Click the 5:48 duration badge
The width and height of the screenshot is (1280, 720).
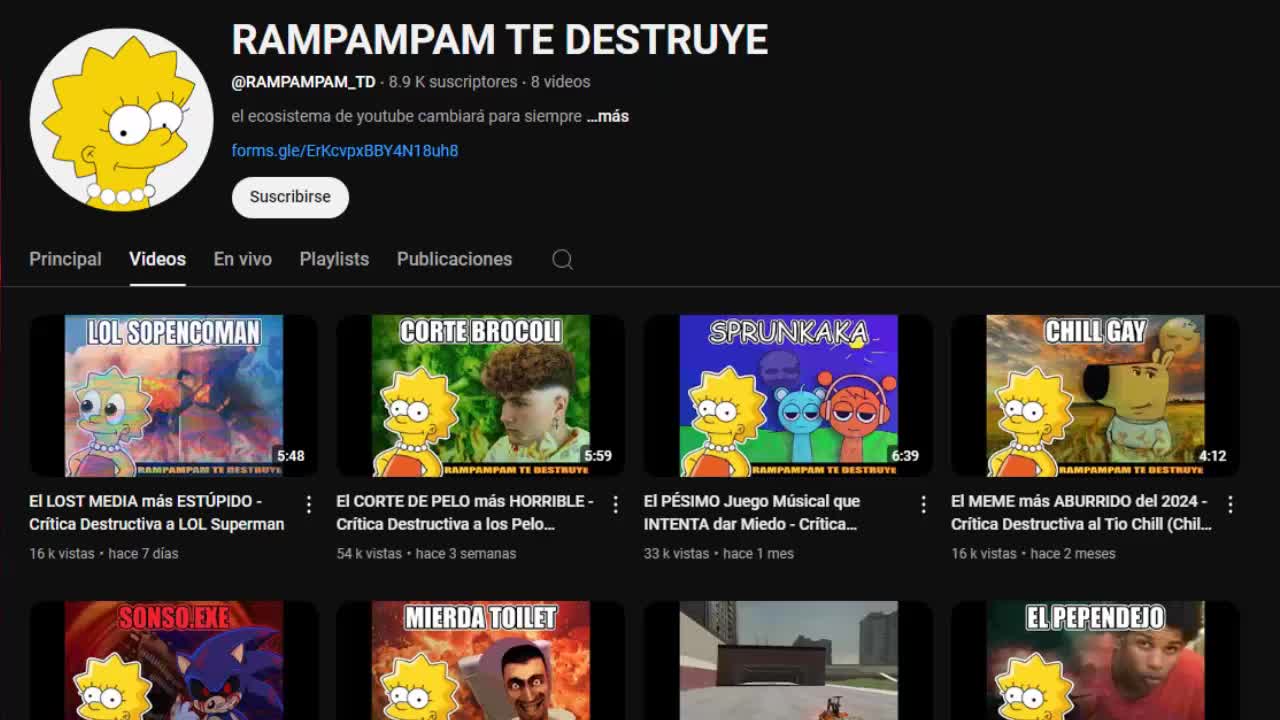[291, 456]
